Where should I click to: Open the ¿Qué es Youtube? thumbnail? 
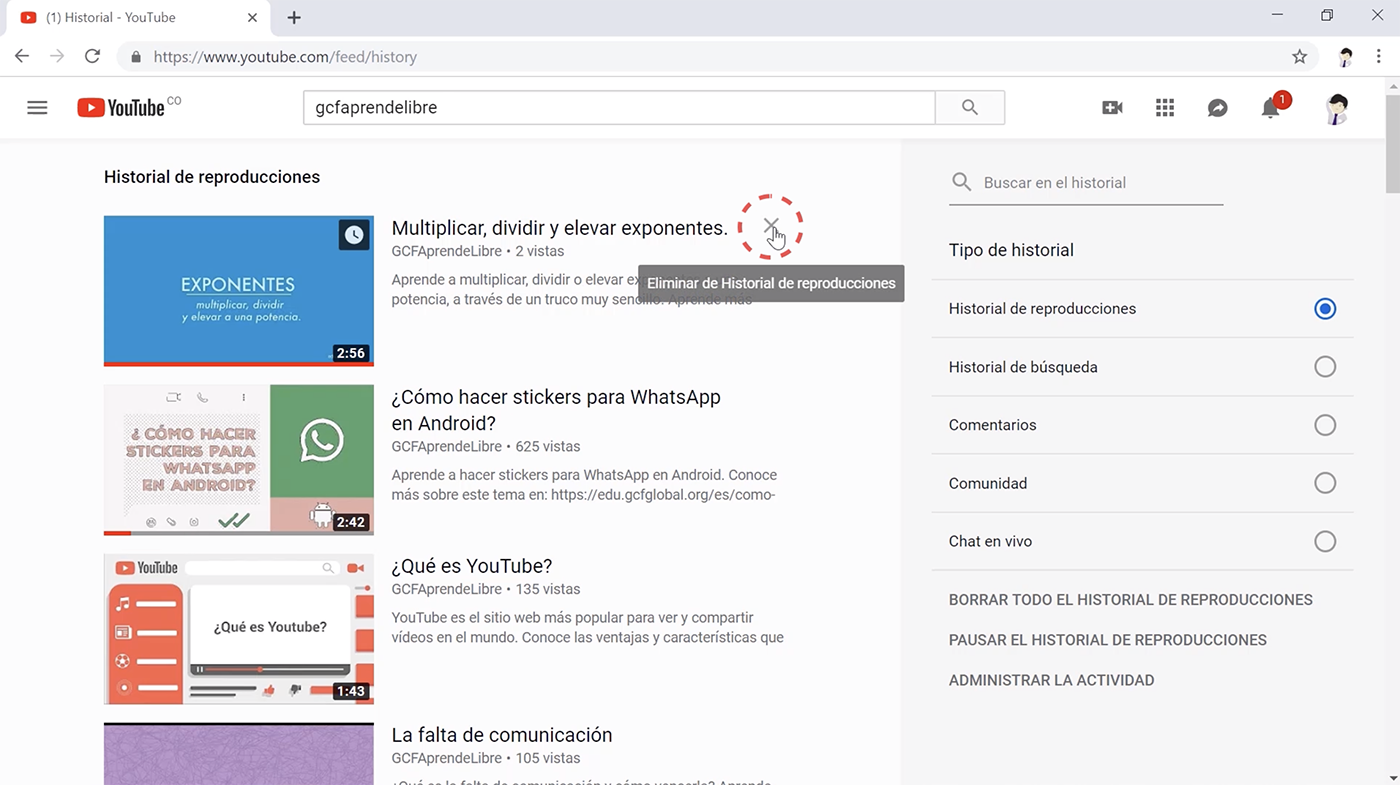(x=239, y=629)
